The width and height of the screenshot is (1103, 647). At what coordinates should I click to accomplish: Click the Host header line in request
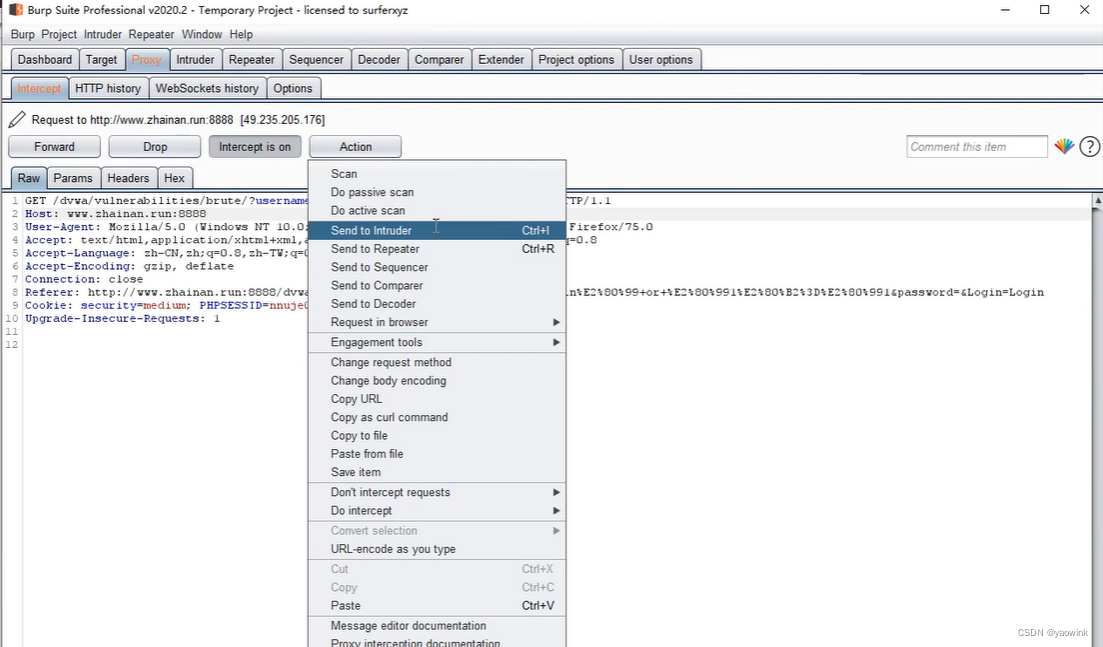pos(115,214)
